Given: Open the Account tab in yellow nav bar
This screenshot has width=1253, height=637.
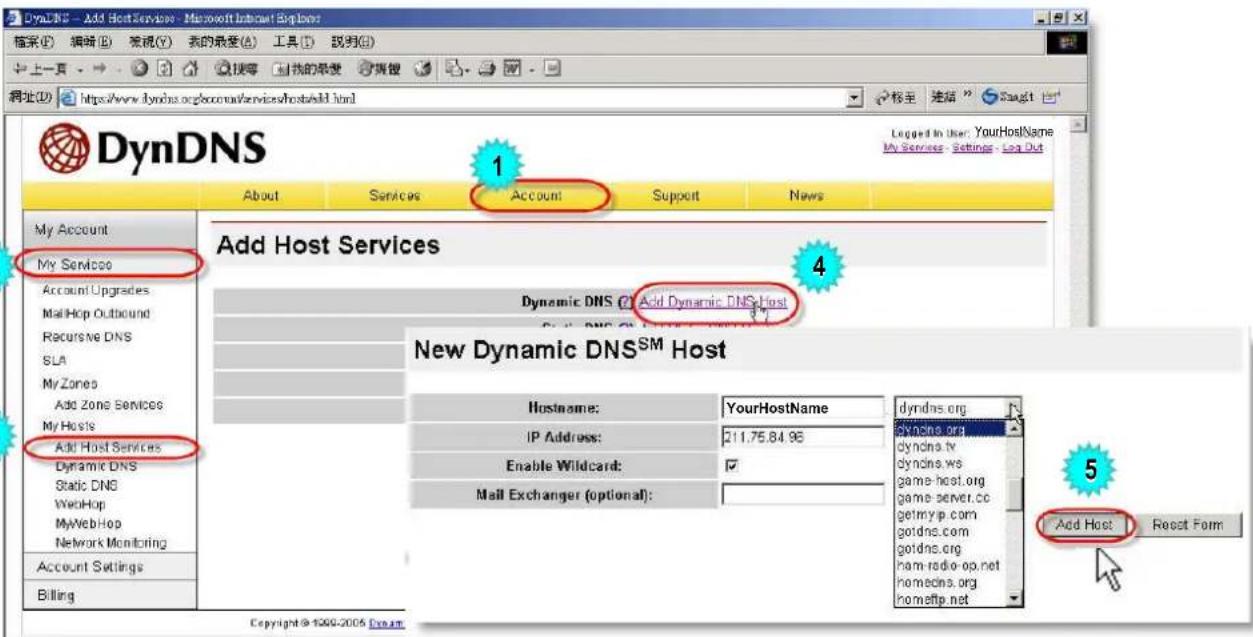Looking at the screenshot, I should [537, 196].
